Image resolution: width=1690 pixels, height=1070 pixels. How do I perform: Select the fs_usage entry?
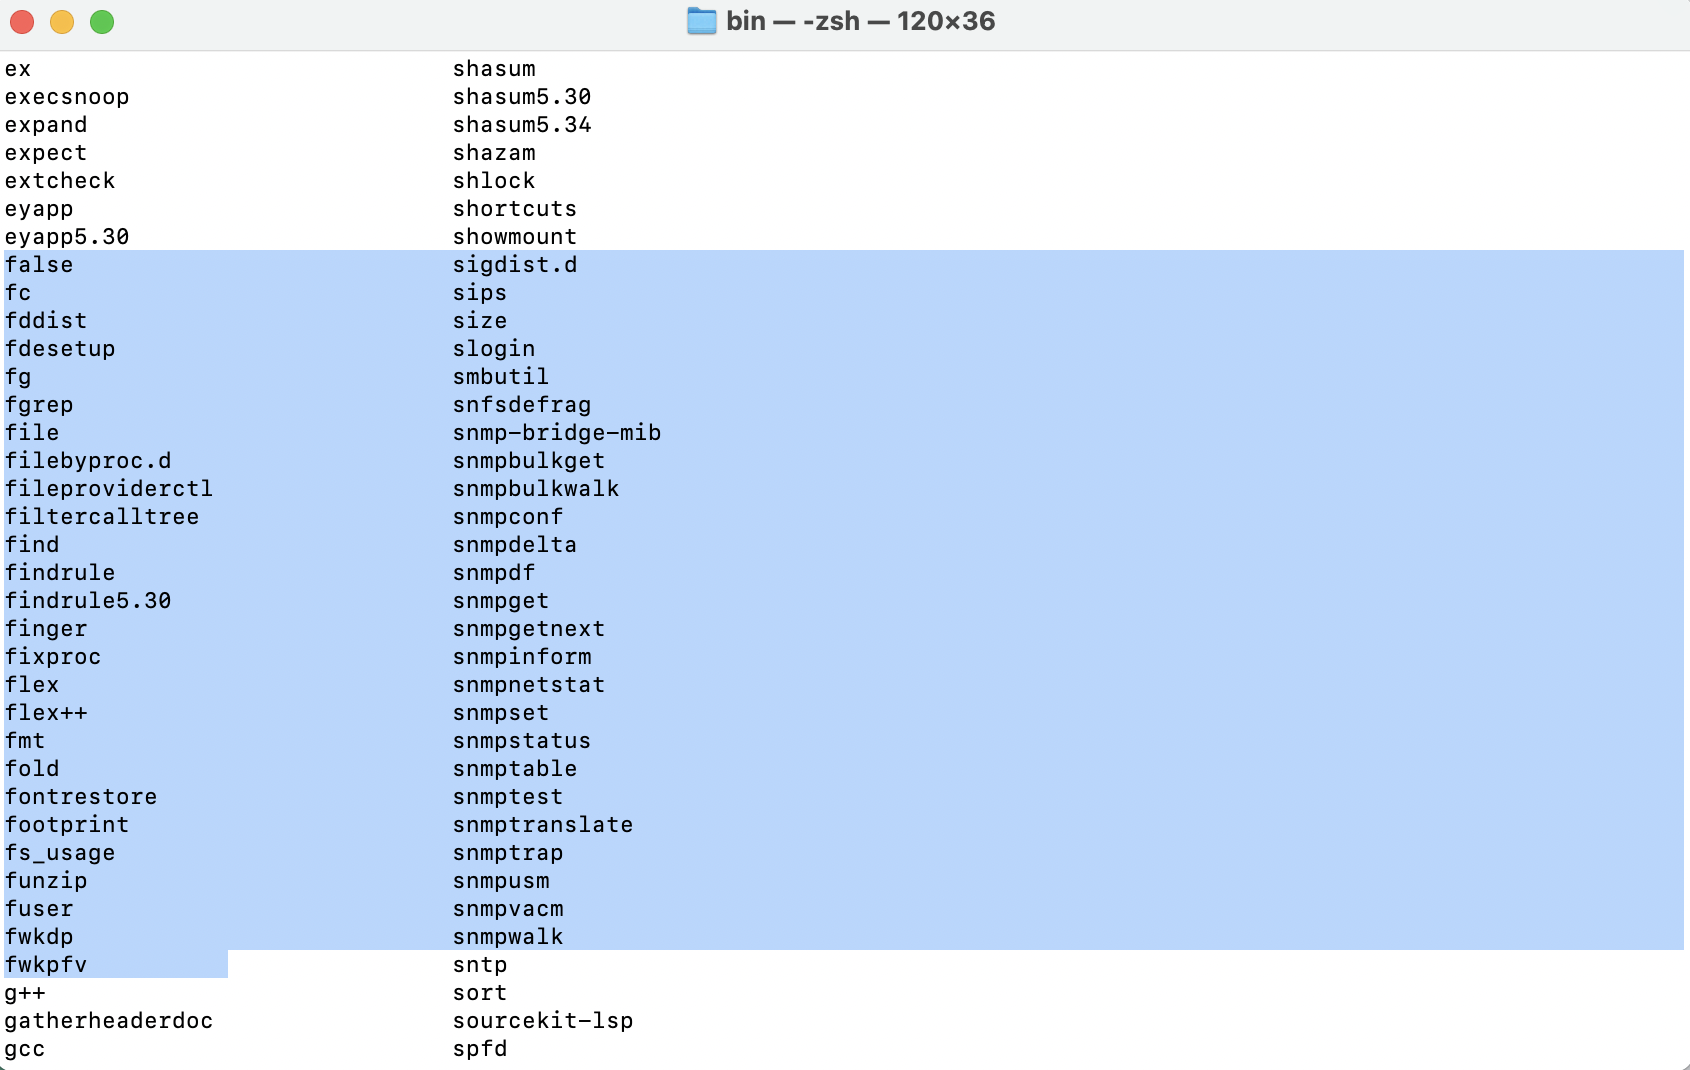(x=59, y=852)
